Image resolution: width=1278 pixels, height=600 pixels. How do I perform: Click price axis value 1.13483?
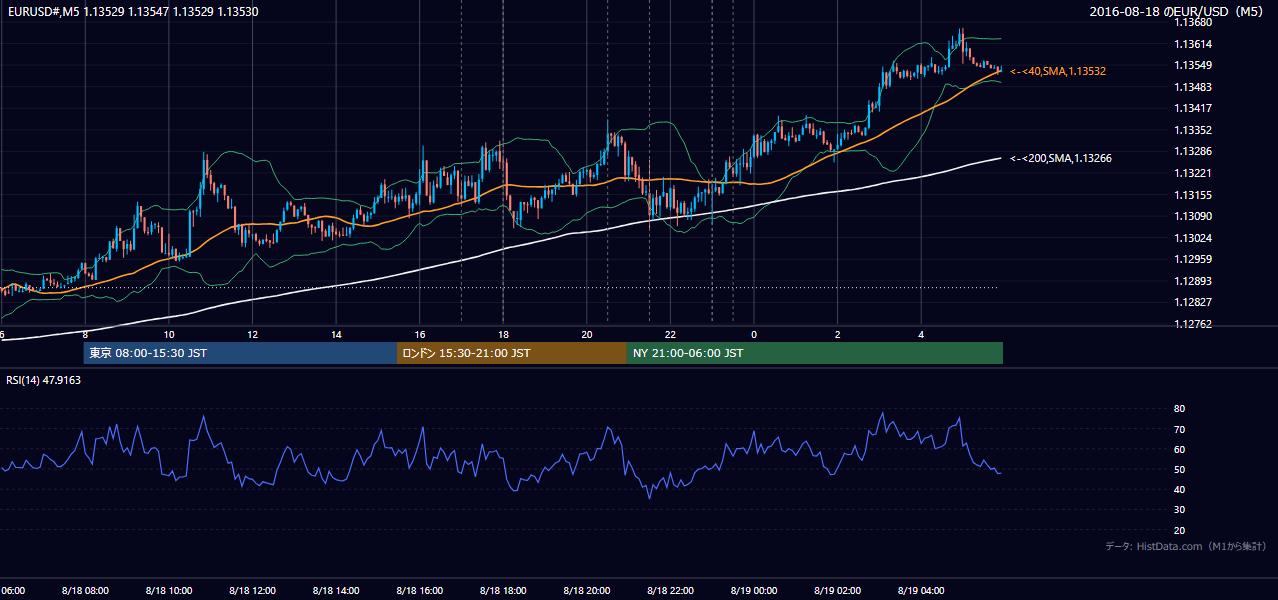1193,87
